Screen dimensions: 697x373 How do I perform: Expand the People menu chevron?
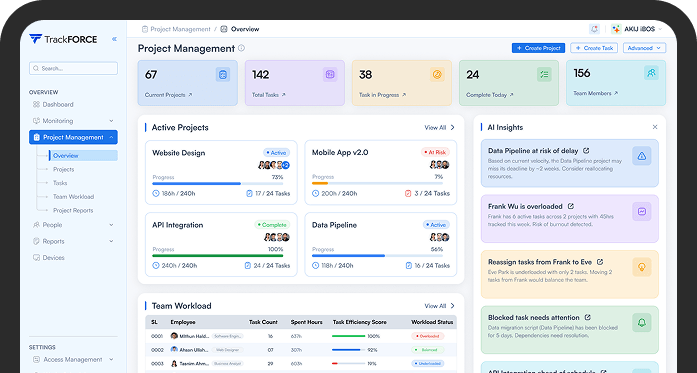(111, 225)
